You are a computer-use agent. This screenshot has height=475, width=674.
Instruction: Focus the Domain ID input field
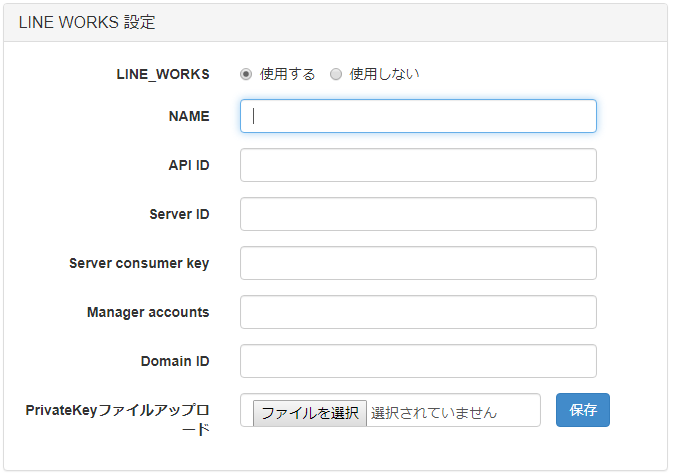(418, 361)
